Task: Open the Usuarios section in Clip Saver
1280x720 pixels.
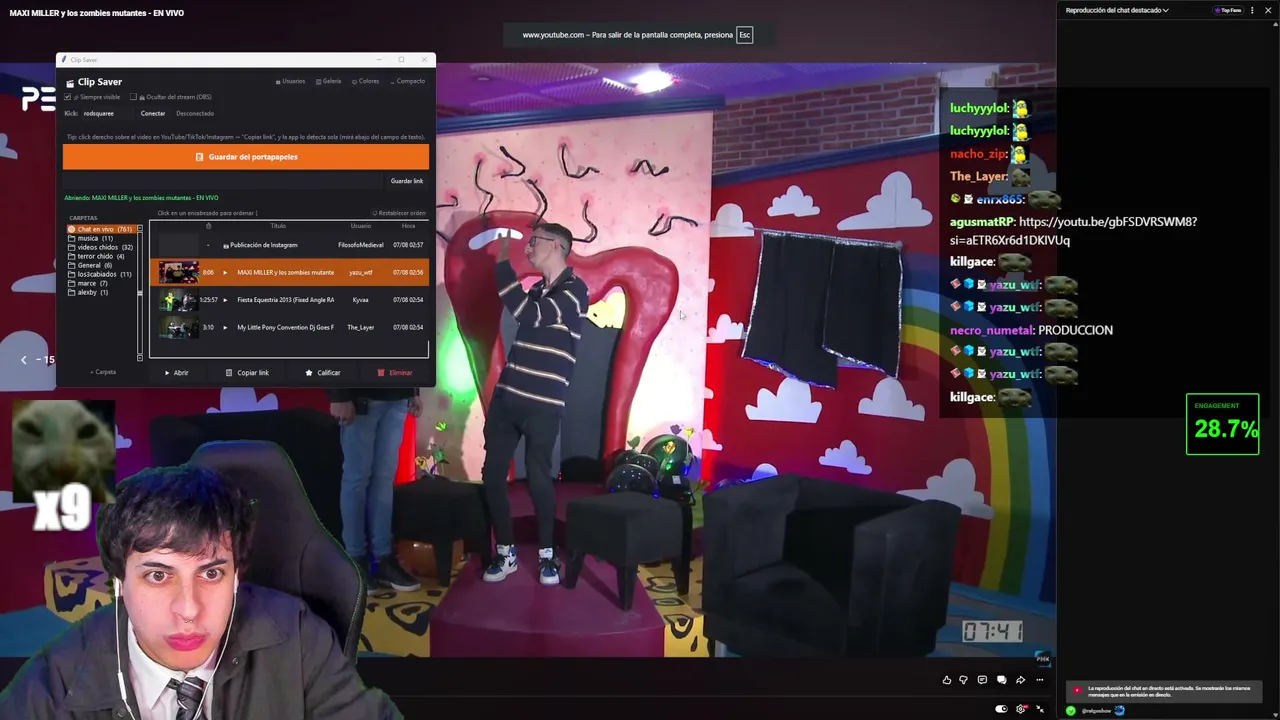Action: (291, 81)
